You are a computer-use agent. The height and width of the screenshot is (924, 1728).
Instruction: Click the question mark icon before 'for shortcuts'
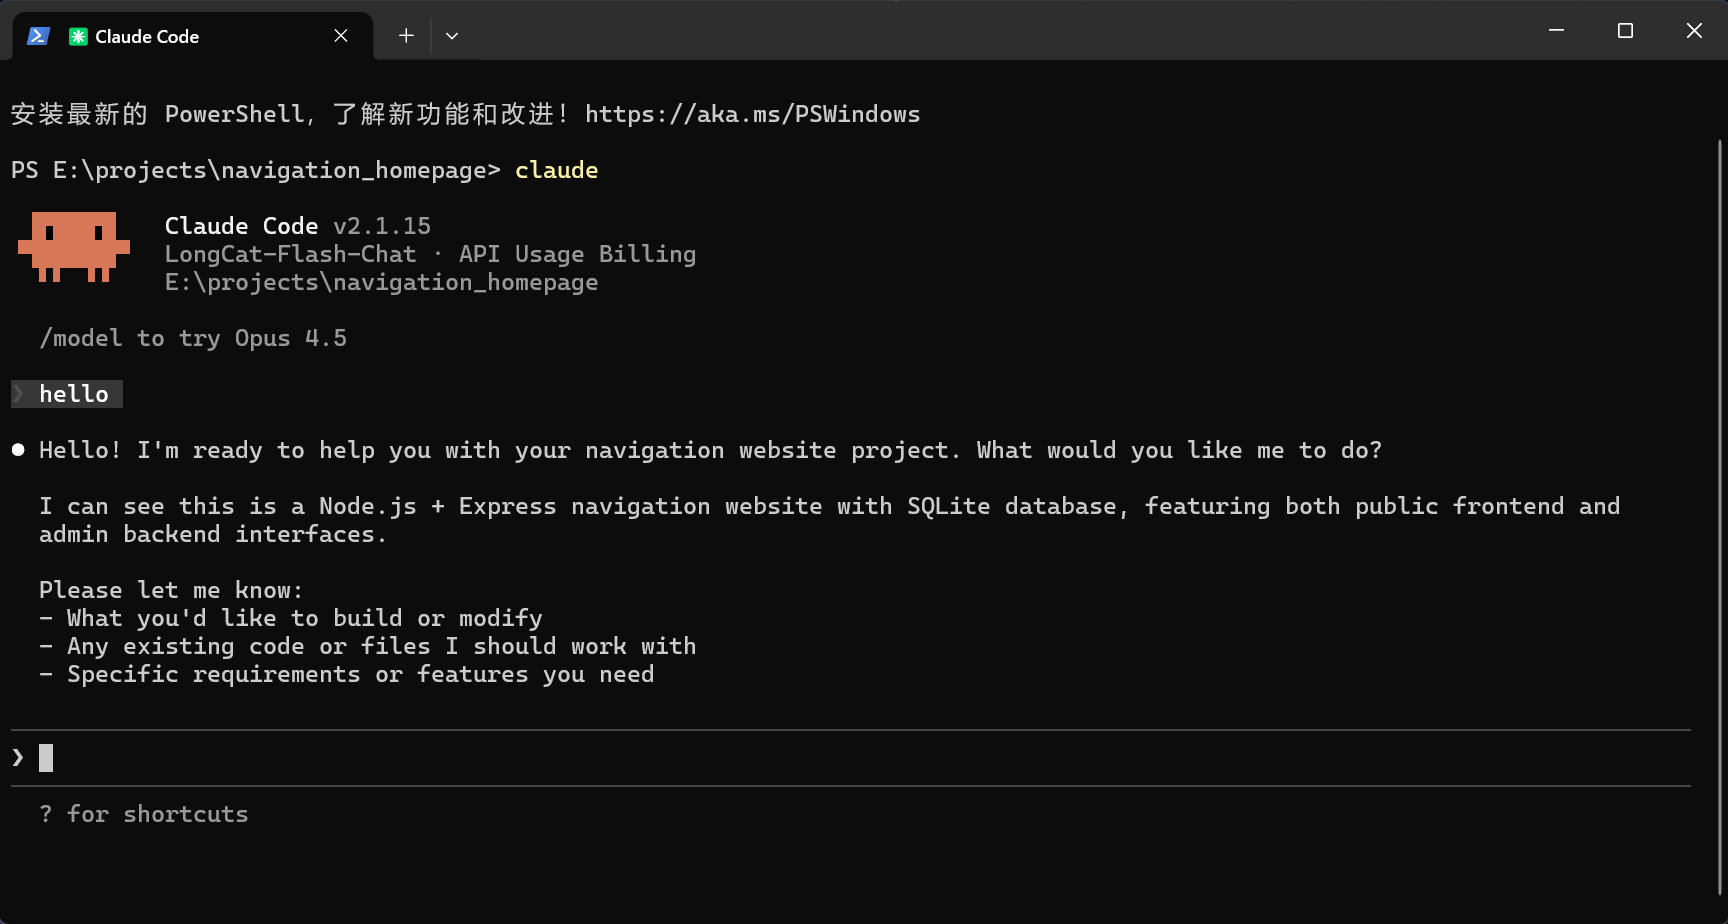[45, 813]
